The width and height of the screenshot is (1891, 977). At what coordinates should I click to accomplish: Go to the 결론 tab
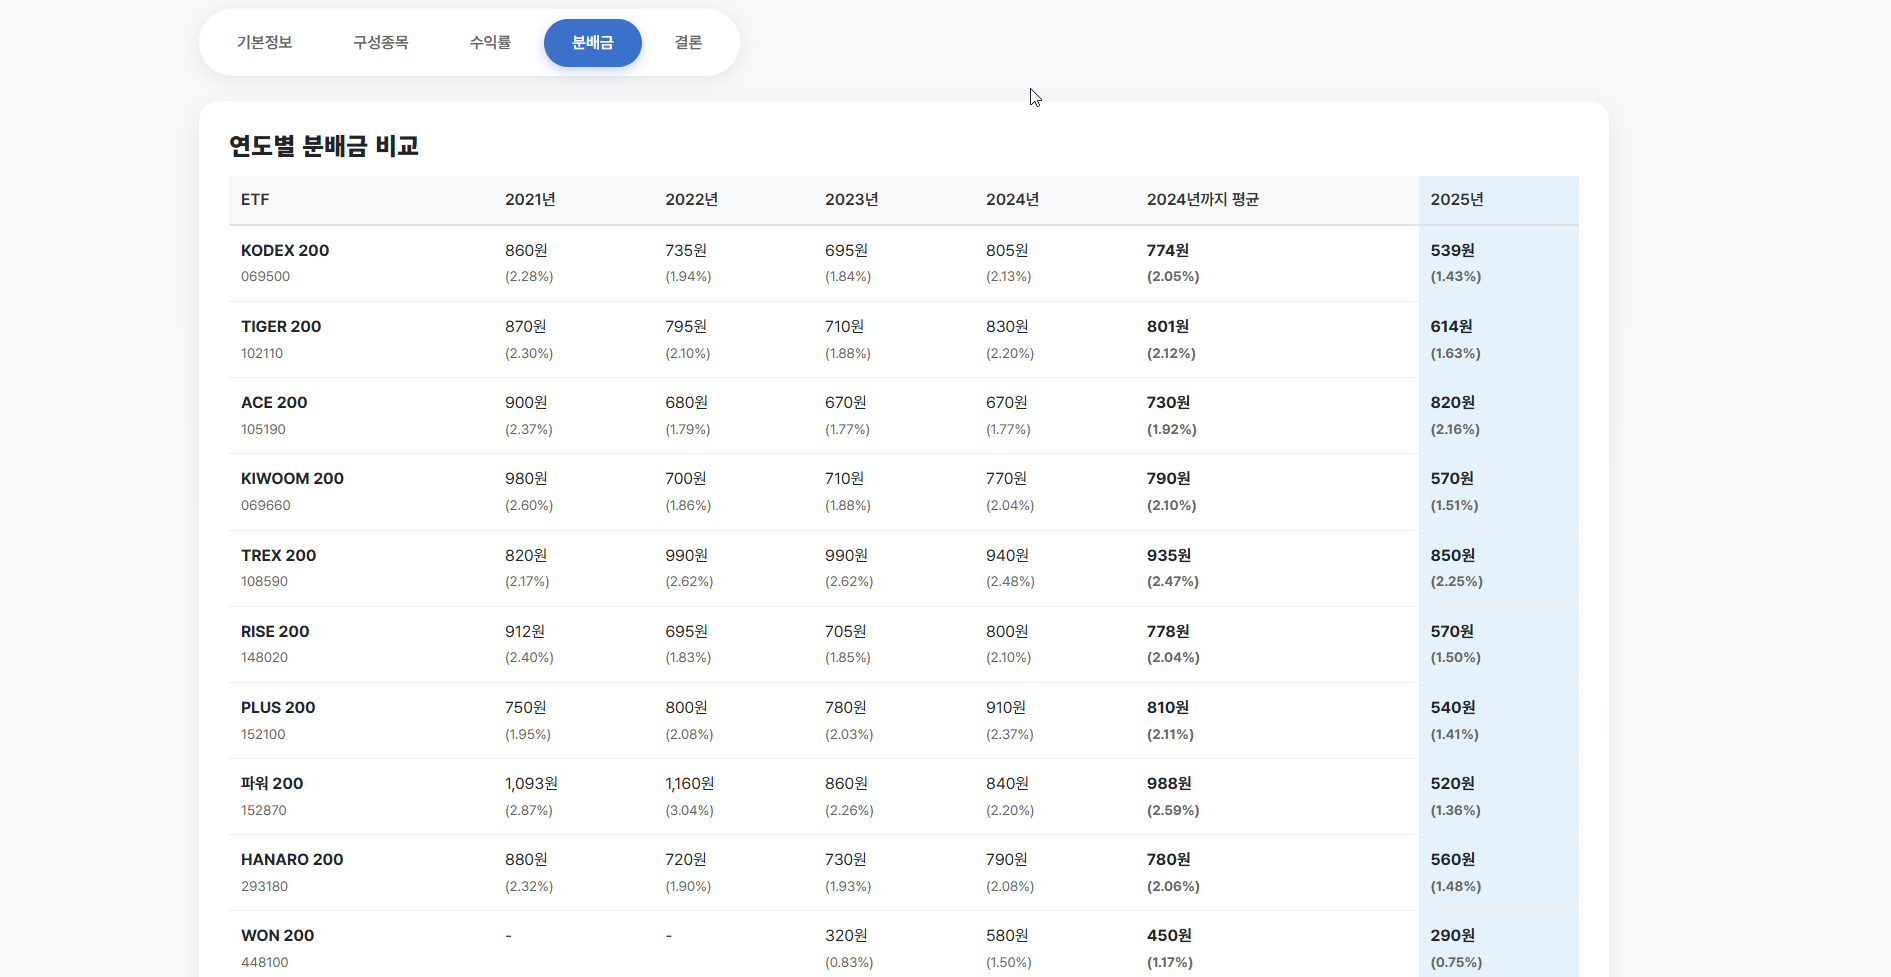click(688, 43)
